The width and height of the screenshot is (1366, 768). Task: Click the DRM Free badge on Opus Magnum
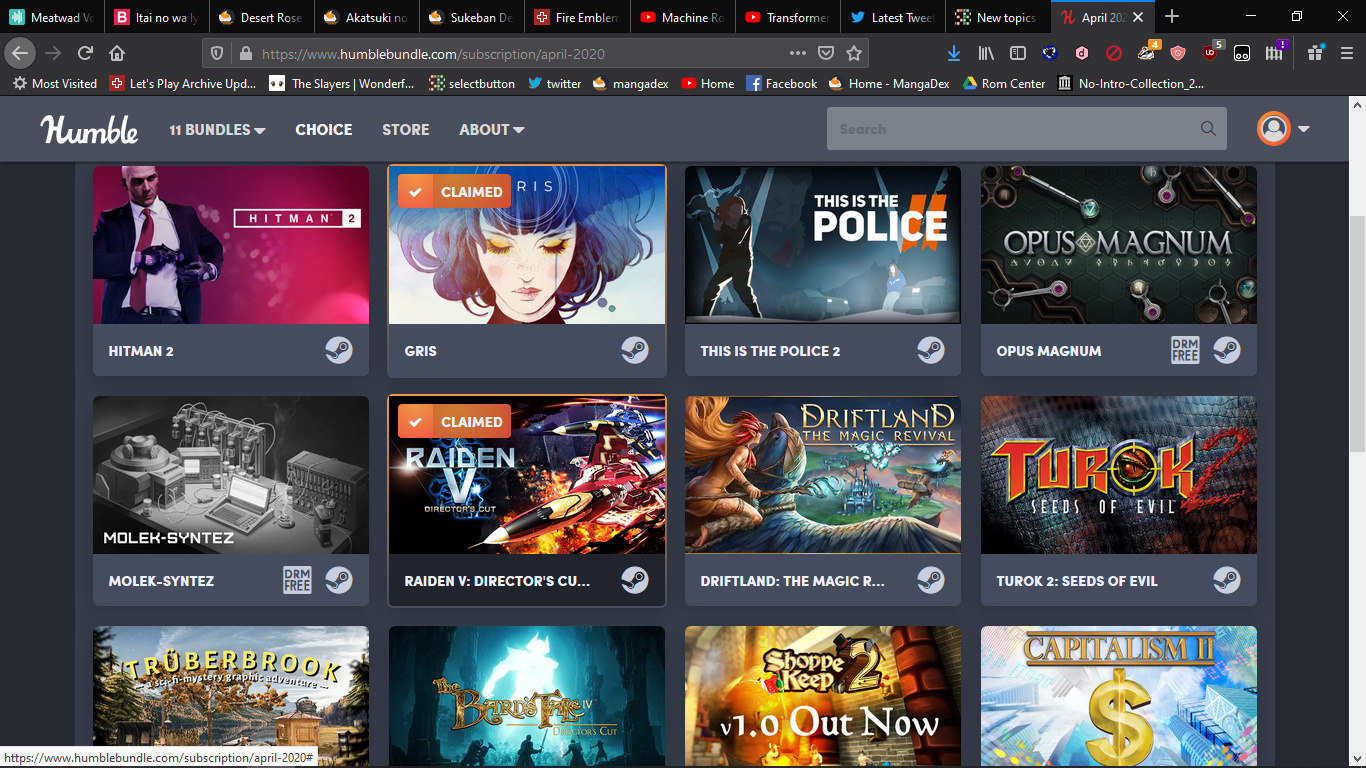tap(1185, 351)
